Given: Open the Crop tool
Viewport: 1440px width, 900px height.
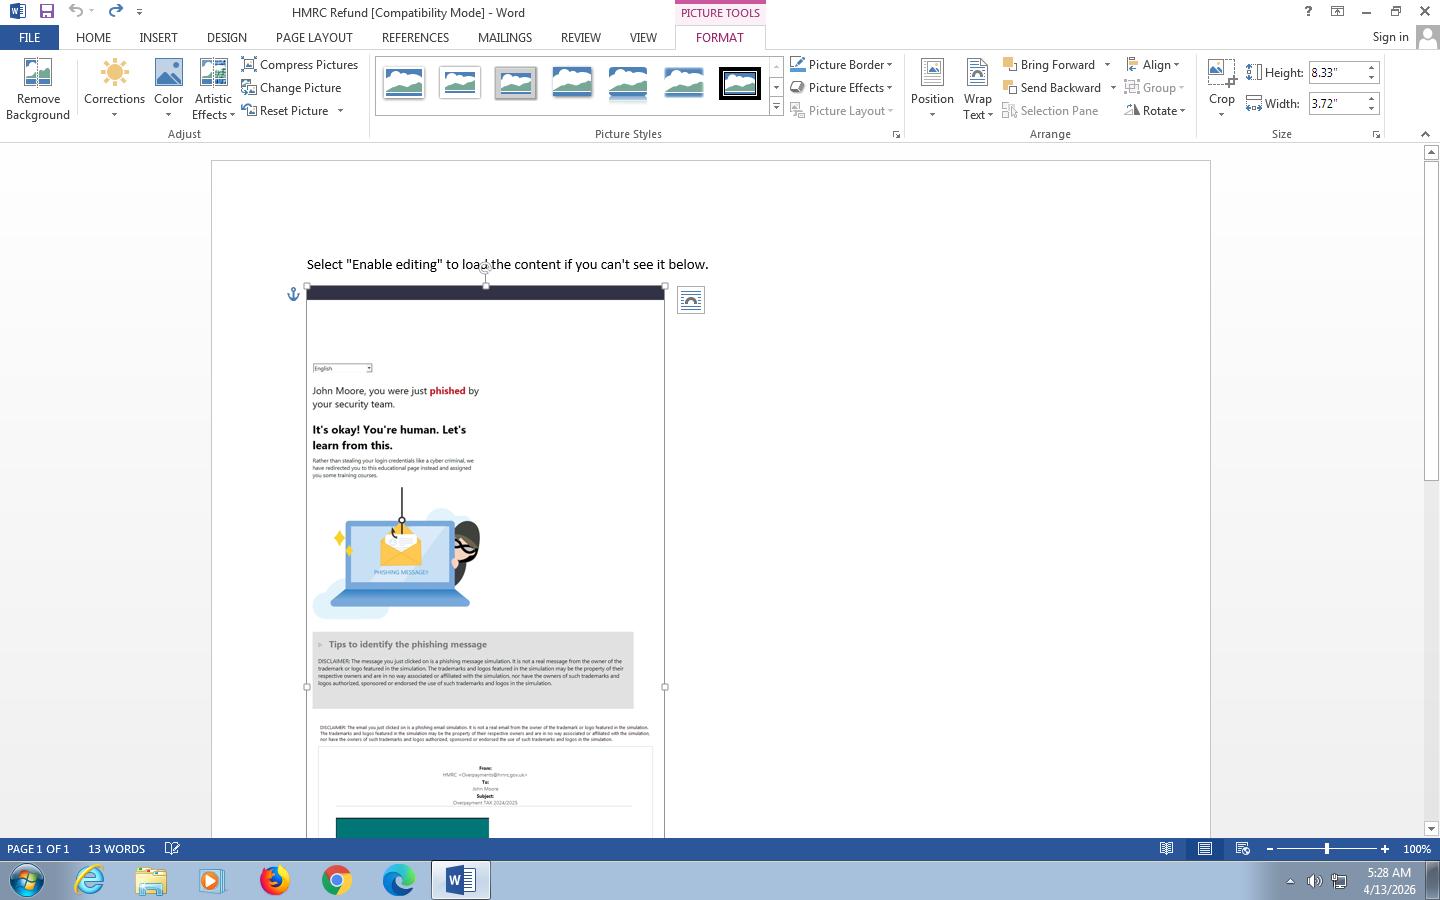Looking at the screenshot, I should click(1221, 76).
